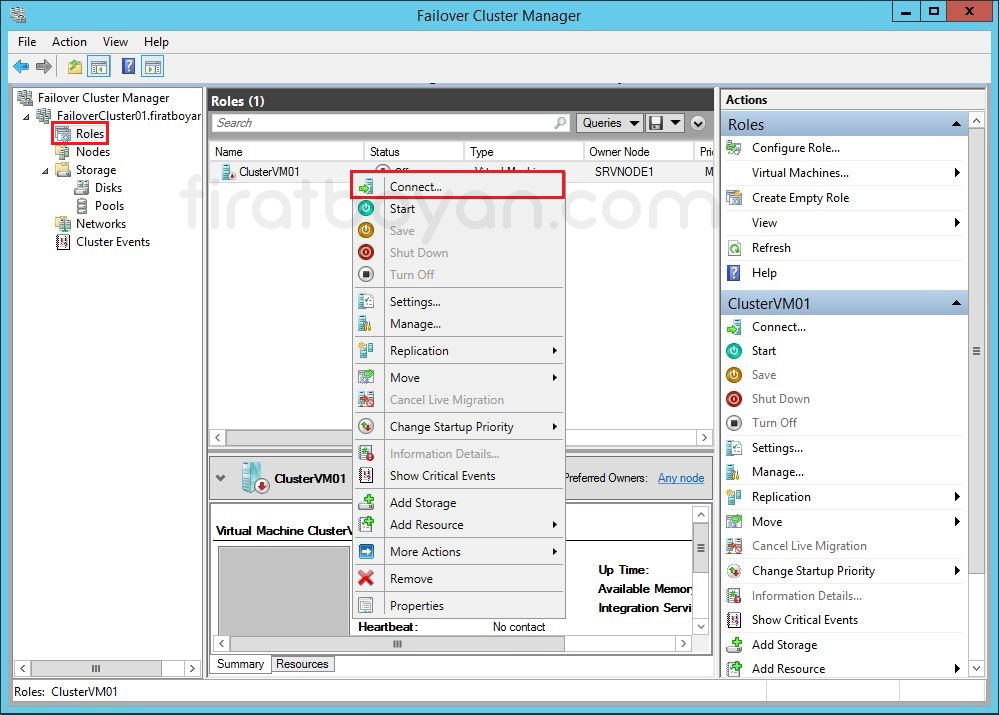
Task: Click the Properties icon in the context menu
Action: [366, 605]
